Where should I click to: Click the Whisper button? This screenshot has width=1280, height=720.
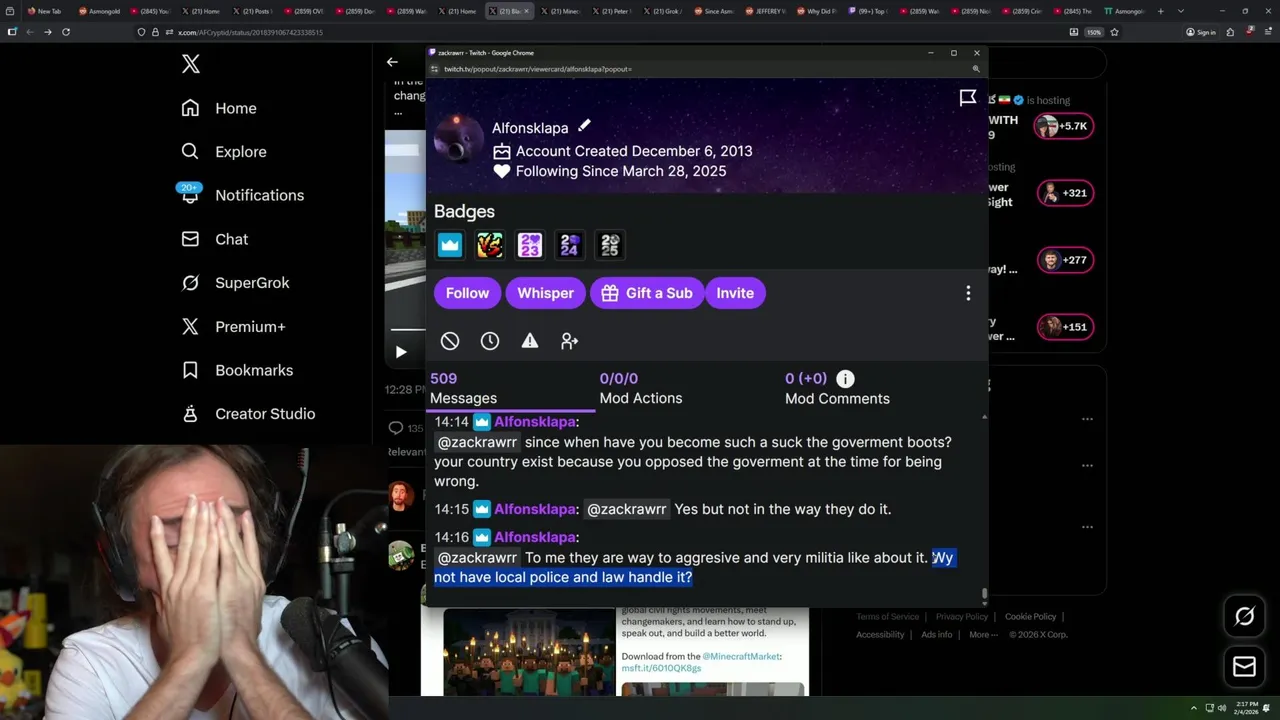[x=545, y=293]
